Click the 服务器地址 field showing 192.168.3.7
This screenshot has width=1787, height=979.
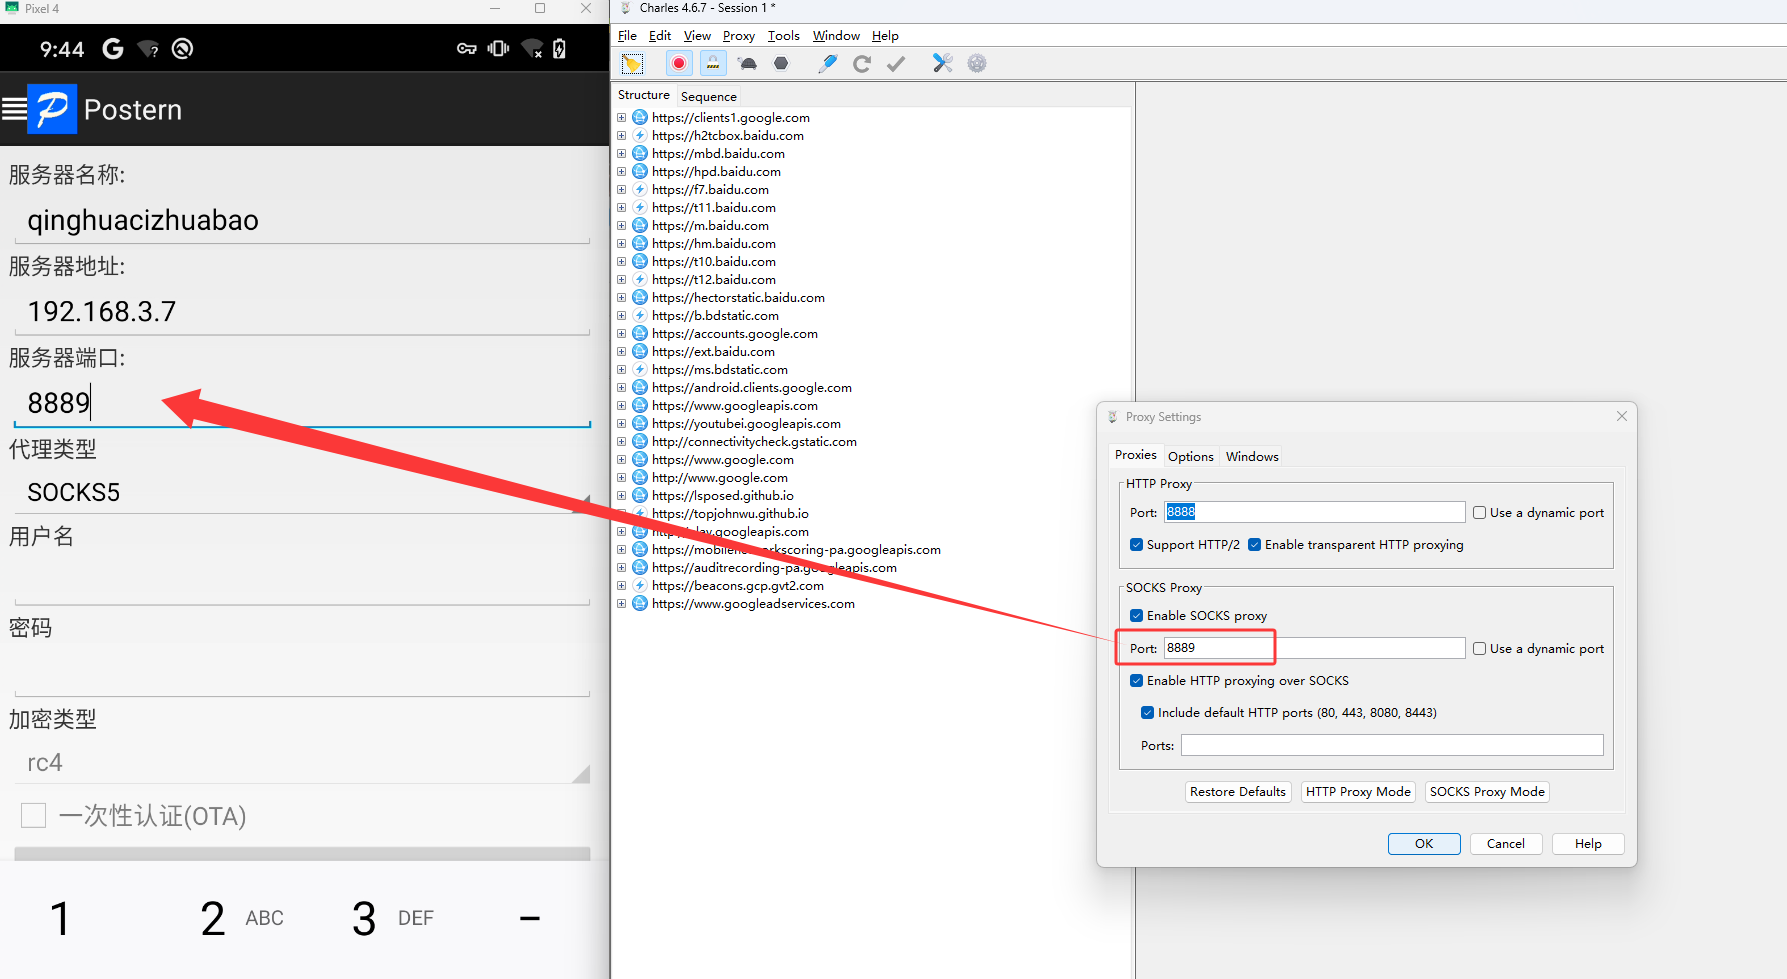(x=302, y=312)
